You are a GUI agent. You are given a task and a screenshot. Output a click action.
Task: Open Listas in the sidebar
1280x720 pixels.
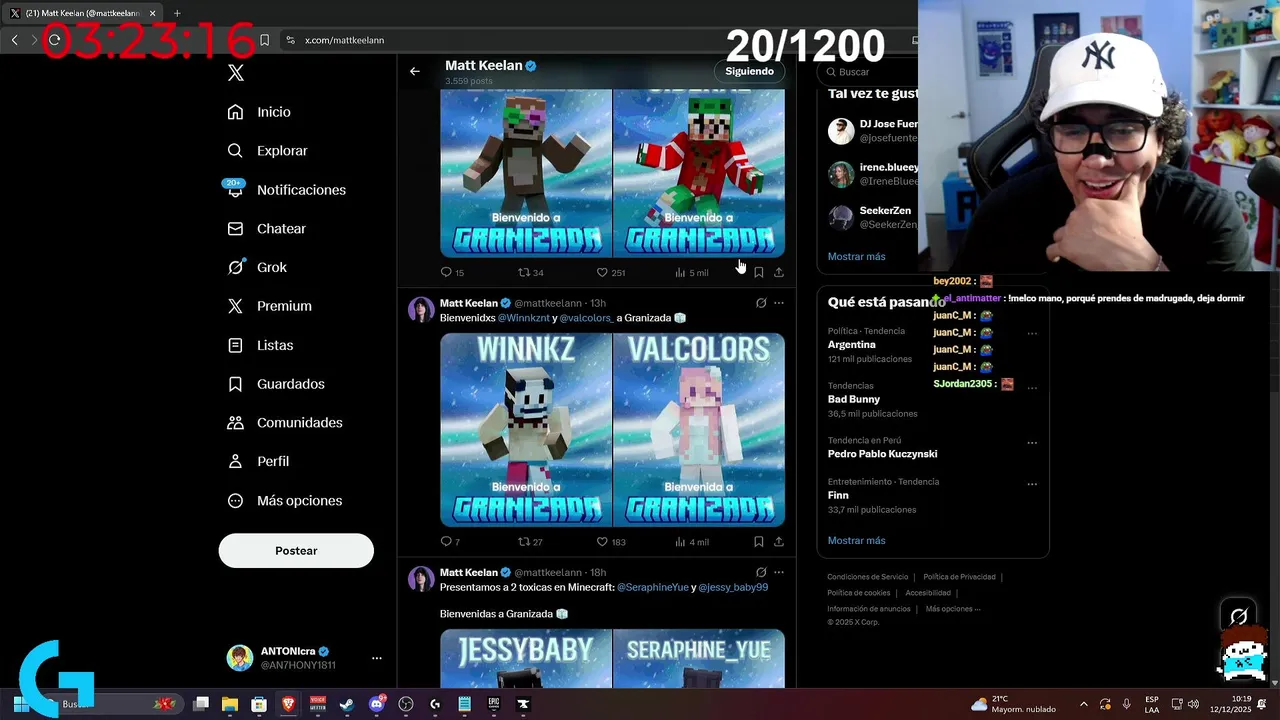coord(260,345)
